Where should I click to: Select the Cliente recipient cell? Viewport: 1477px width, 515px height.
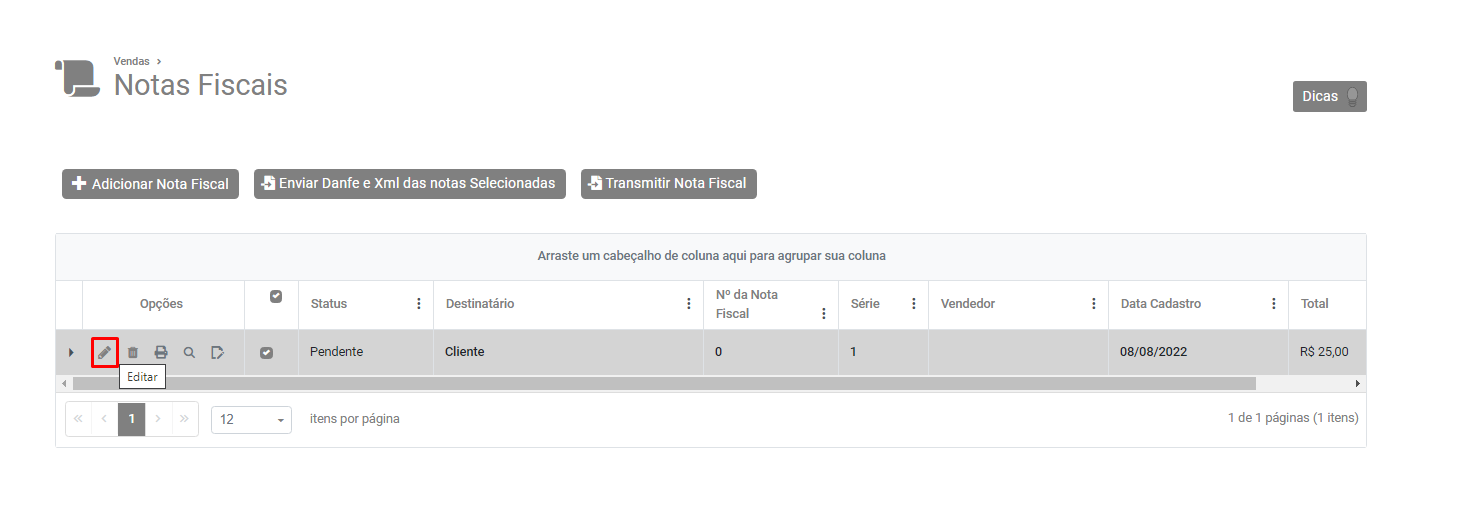569,352
